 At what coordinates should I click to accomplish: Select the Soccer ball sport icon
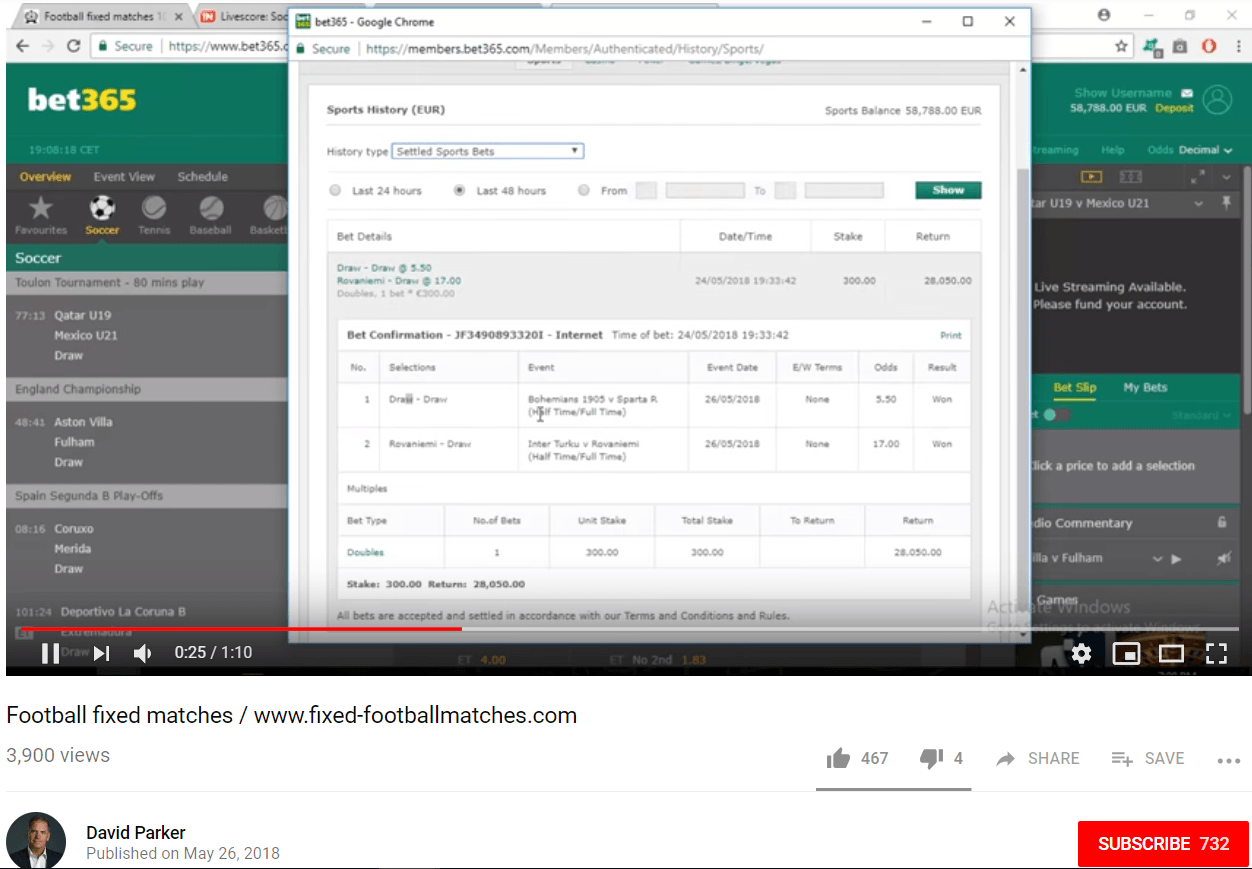[102, 208]
